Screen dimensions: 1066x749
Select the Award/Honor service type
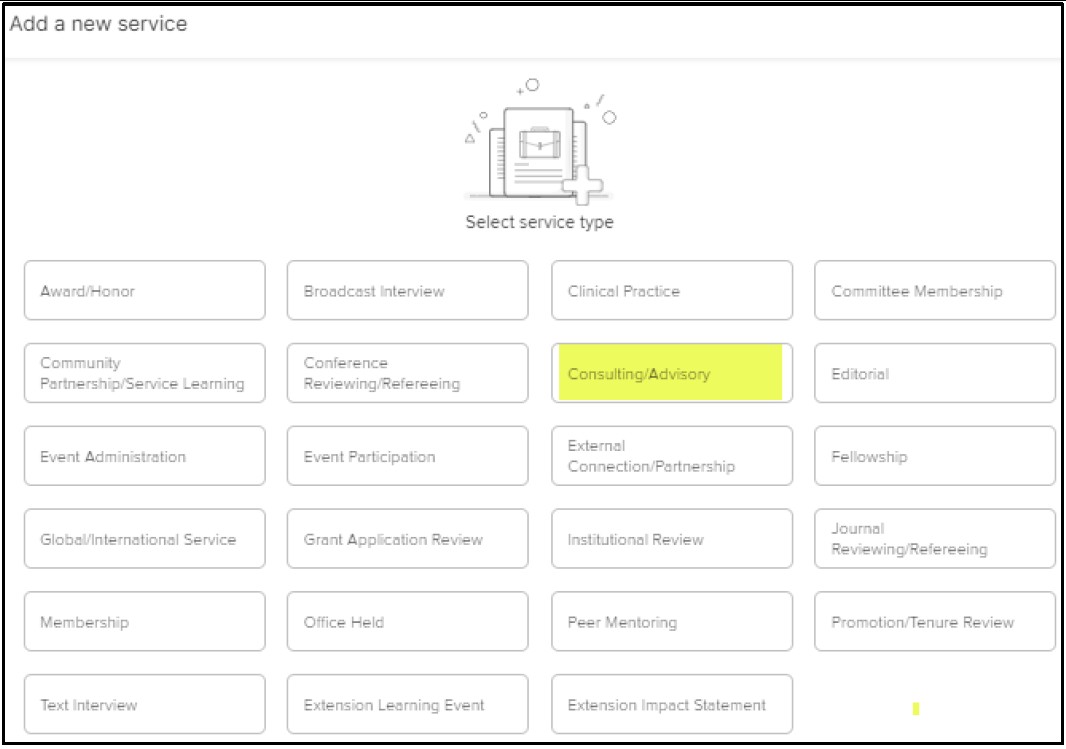point(145,289)
